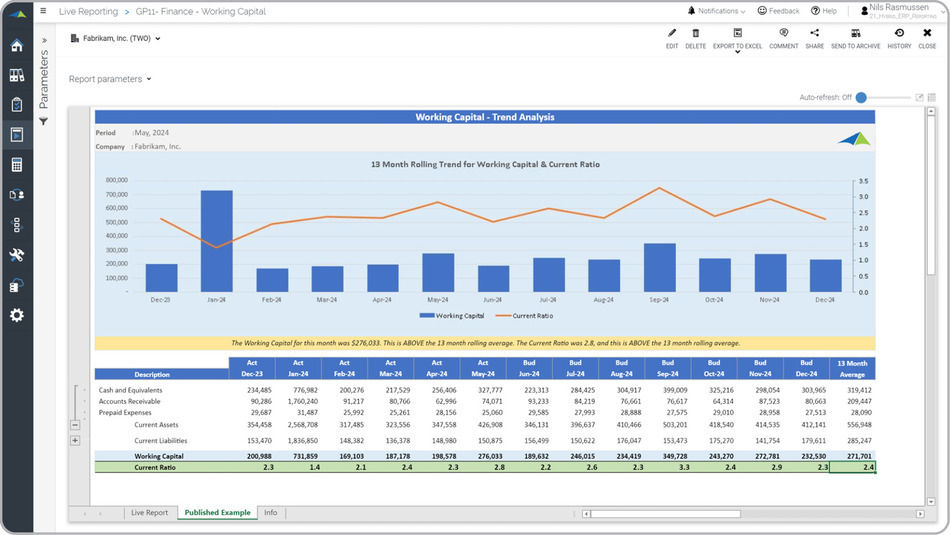The width and height of the screenshot is (950, 535).
Task: Expand the Current Liabilities row group
Action: tap(75, 440)
